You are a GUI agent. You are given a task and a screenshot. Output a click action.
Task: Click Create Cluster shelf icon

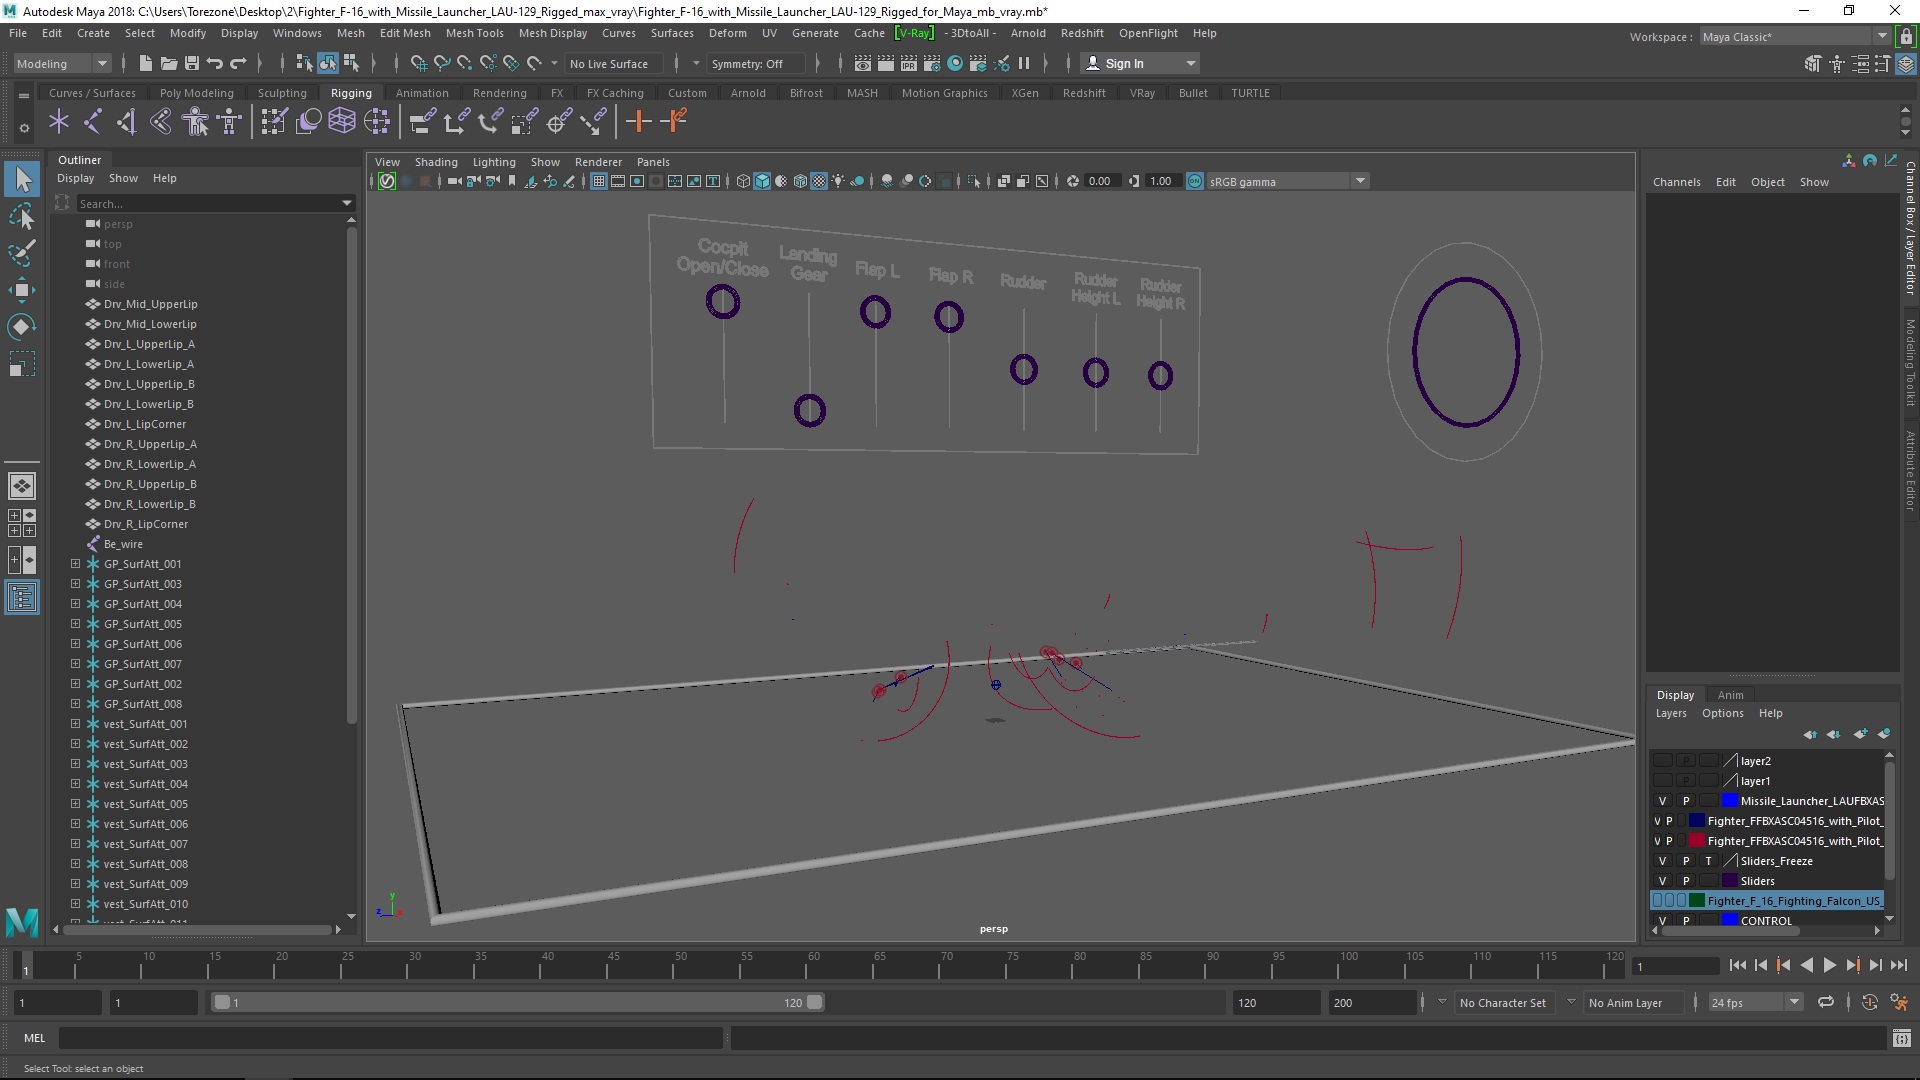click(x=377, y=122)
